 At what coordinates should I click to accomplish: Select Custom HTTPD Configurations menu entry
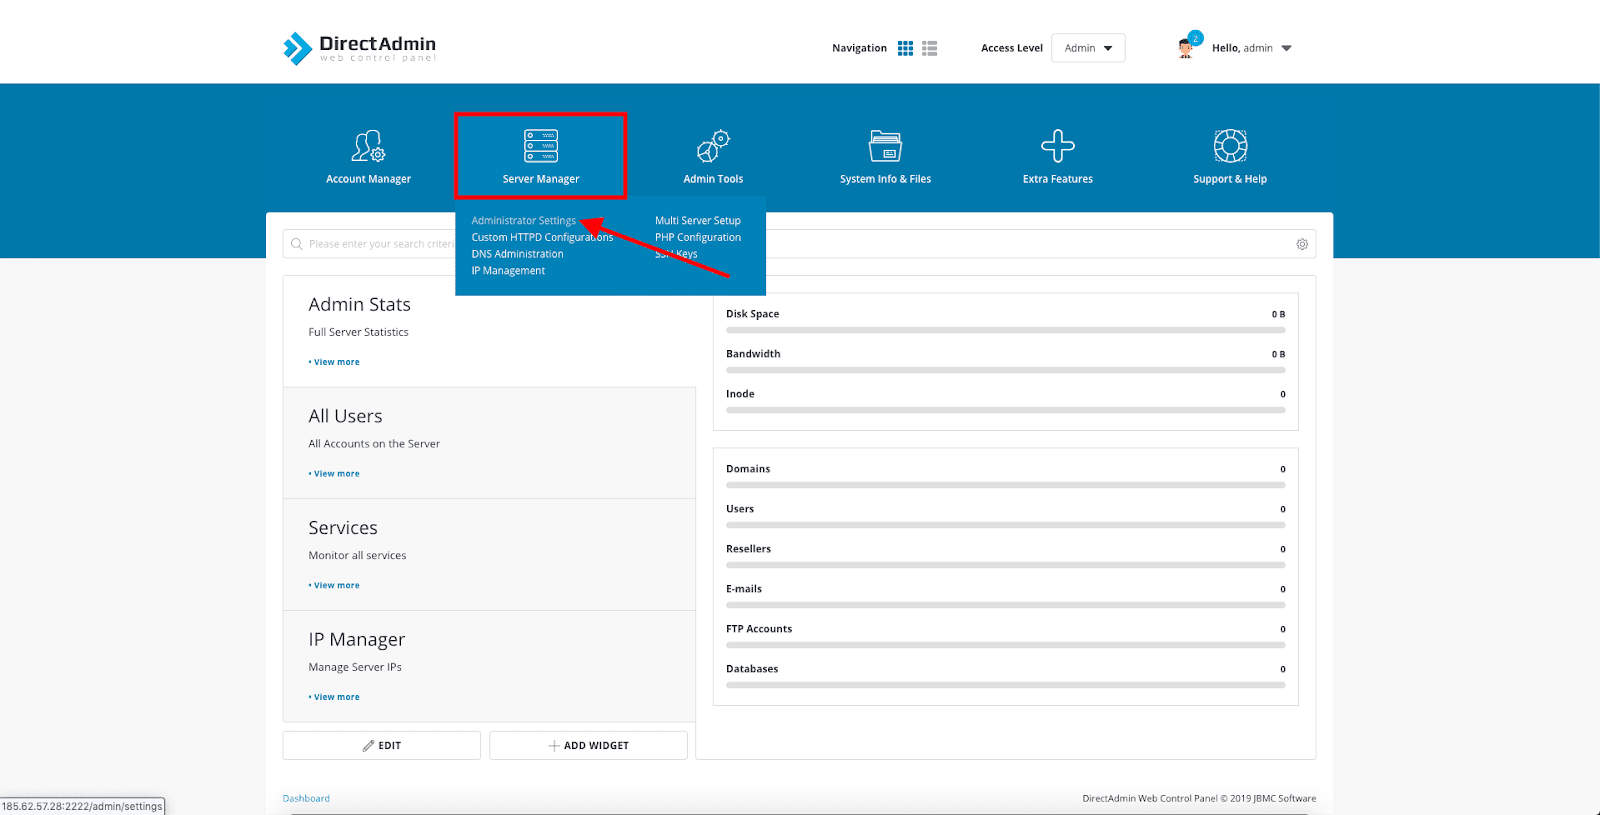point(542,237)
